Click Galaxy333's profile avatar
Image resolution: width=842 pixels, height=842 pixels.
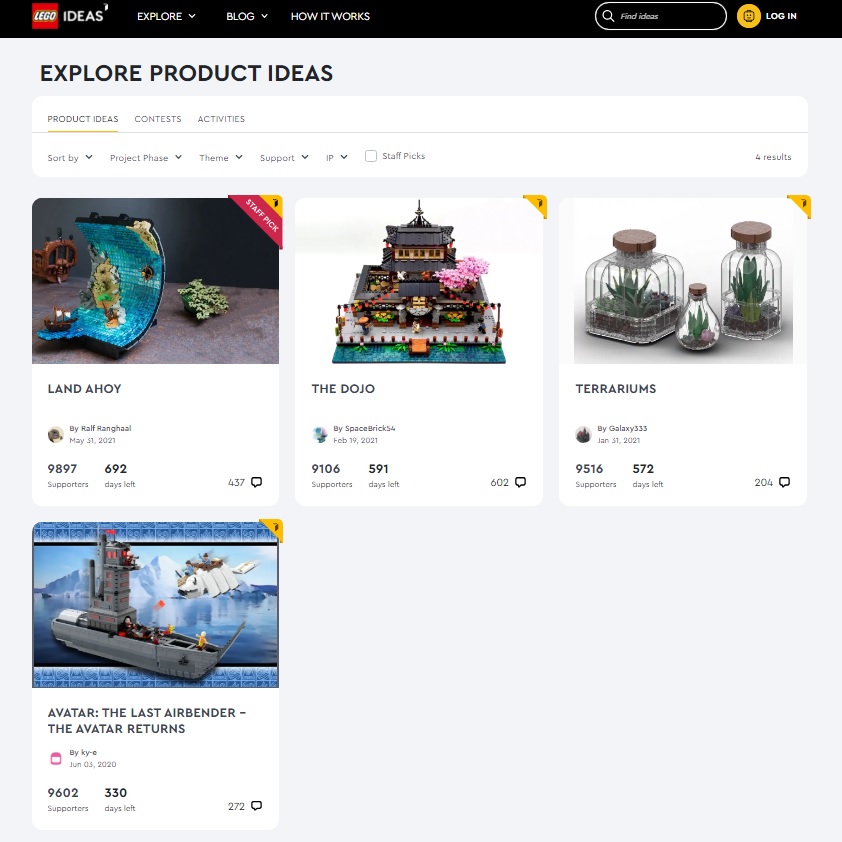[x=583, y=434]
